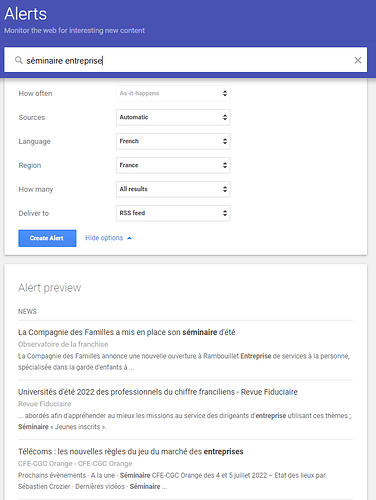The height and width of the screenshot is (500, 376).
Task: Focus the séminaire entreprise search field
Action: pos(185,60)
